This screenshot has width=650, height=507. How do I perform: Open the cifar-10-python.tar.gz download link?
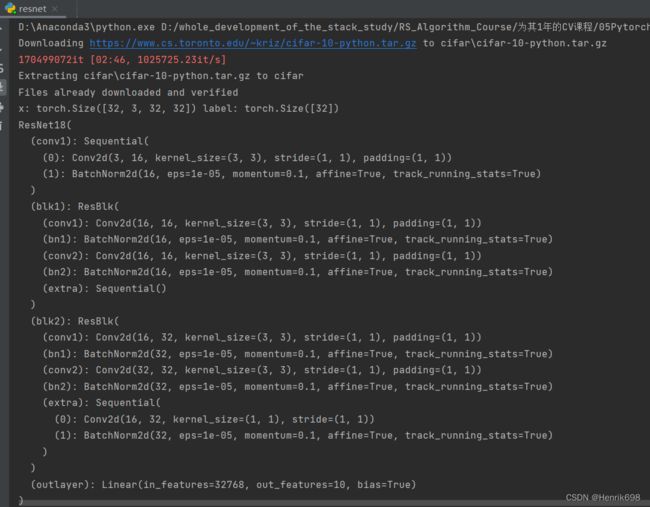[252, 43]
